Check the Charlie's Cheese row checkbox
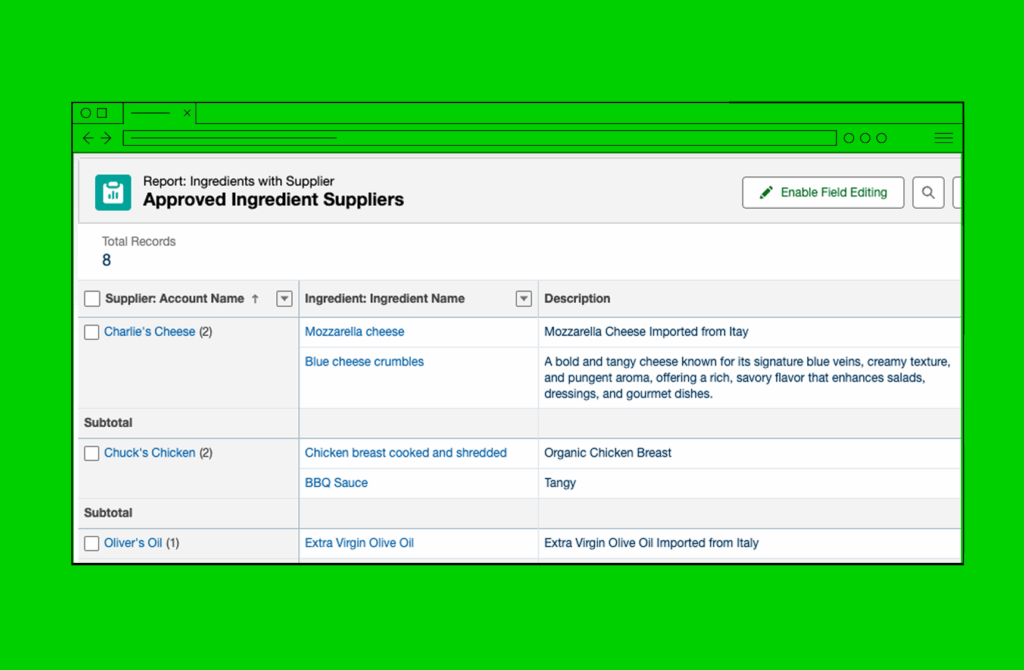Viewport: 1024px width, 670px height. tap(92, 332)
